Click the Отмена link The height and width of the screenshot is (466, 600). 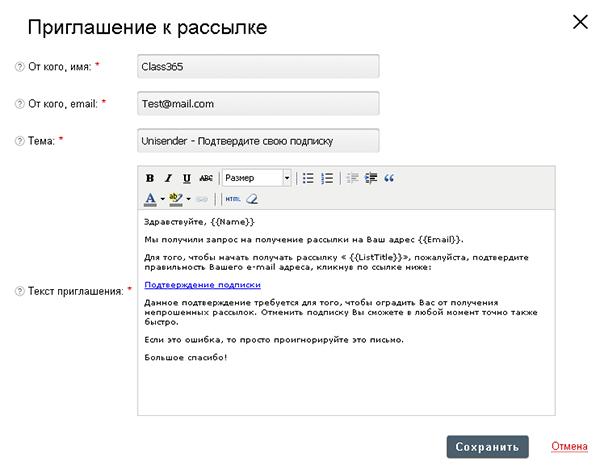569,446
